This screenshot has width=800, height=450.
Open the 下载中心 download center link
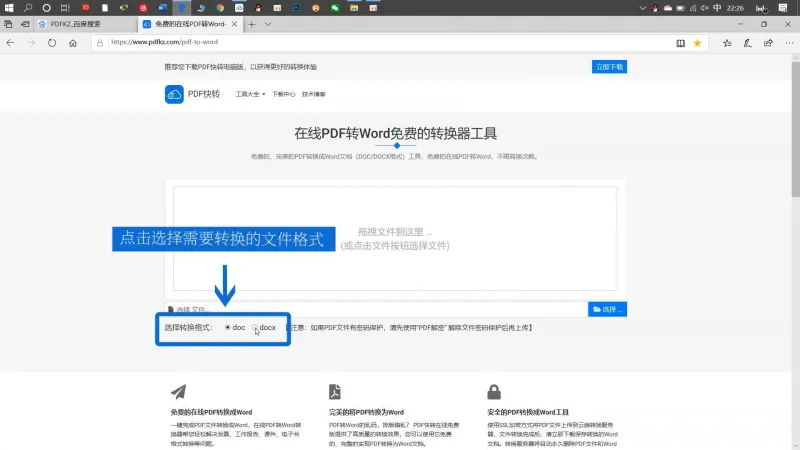pyautogui.click(x=284, y=94)
